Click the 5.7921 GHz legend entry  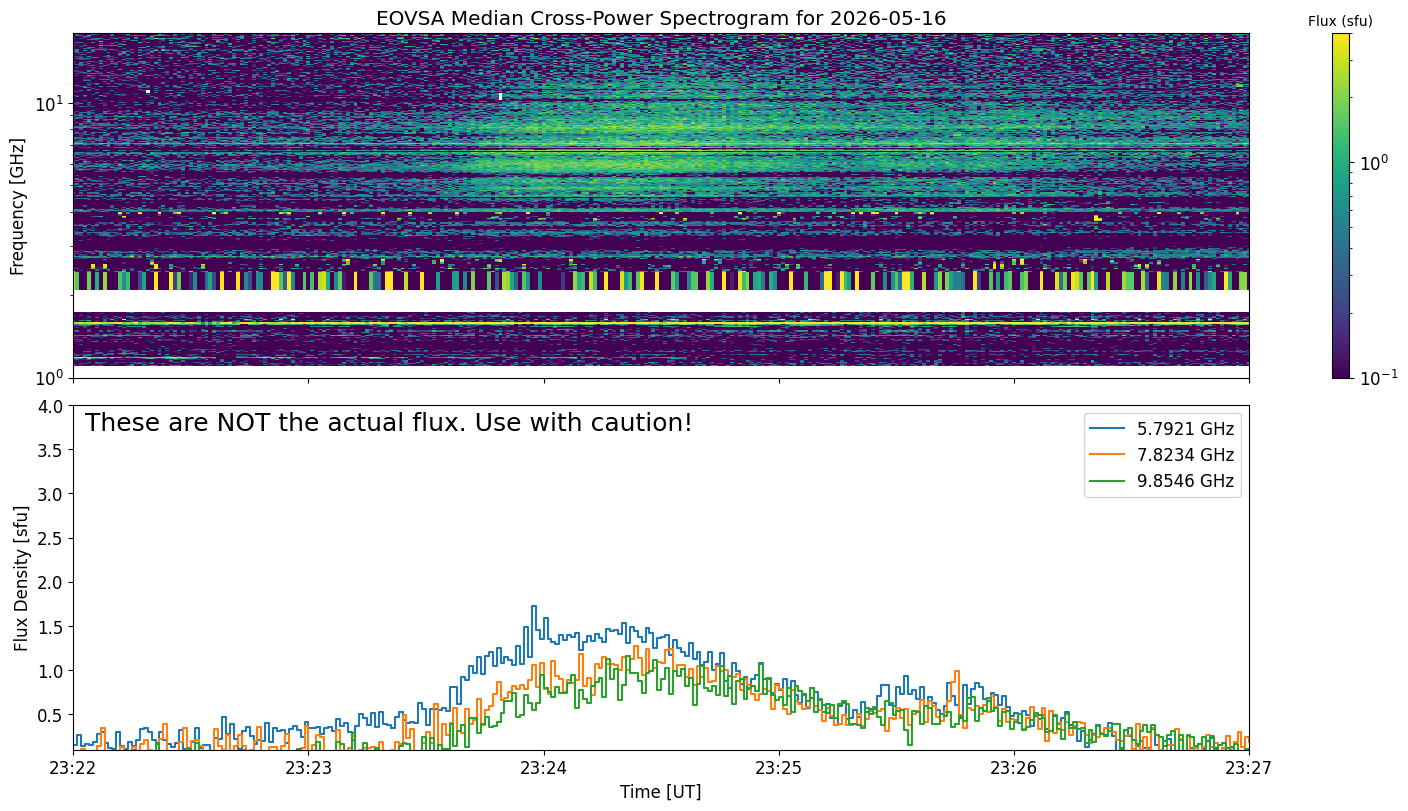pos(1163,429)
